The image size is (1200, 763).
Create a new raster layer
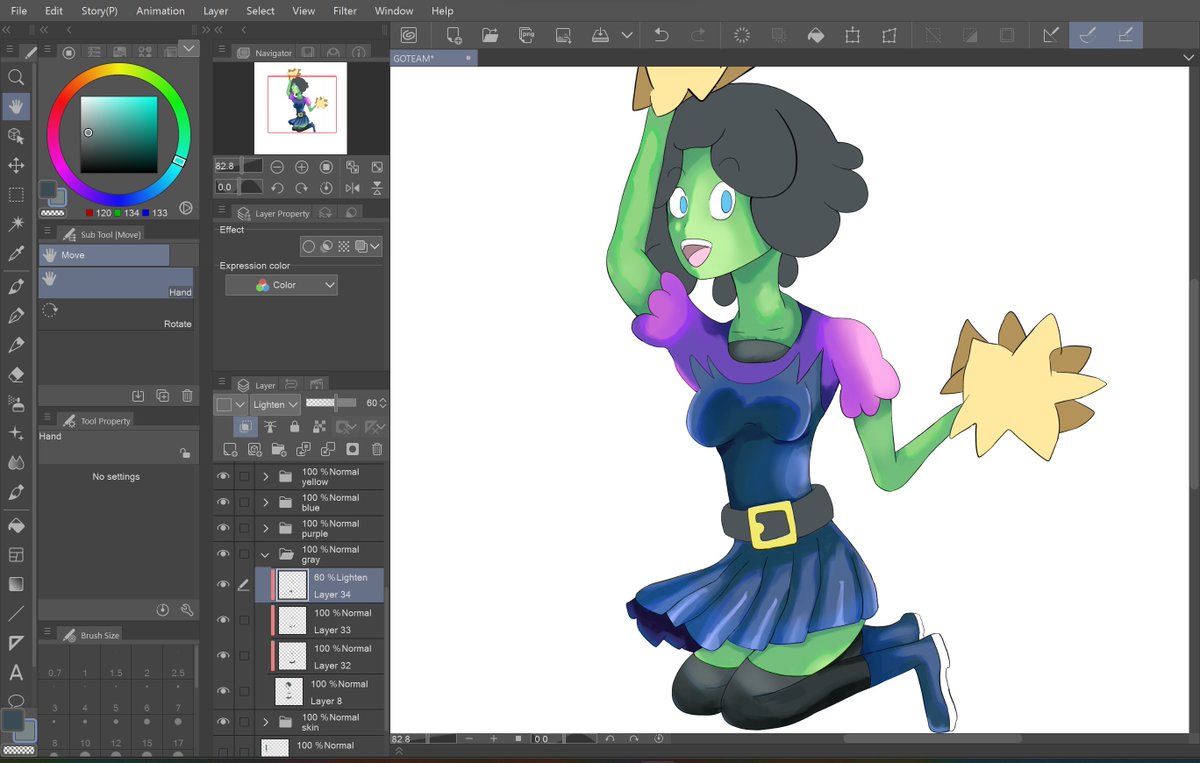pyautogui.click(x=230, y=450)
